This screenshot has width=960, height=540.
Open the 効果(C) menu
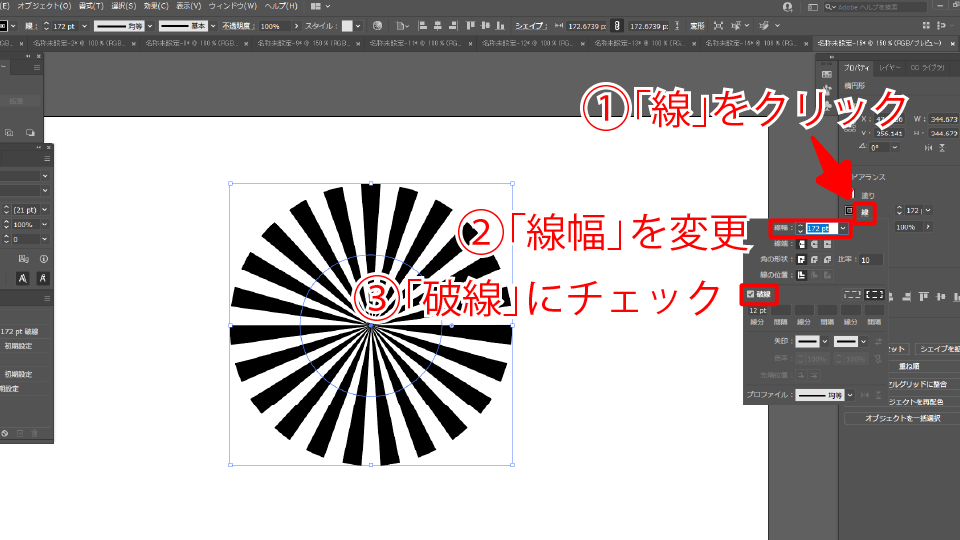click(x=156, y=6)
